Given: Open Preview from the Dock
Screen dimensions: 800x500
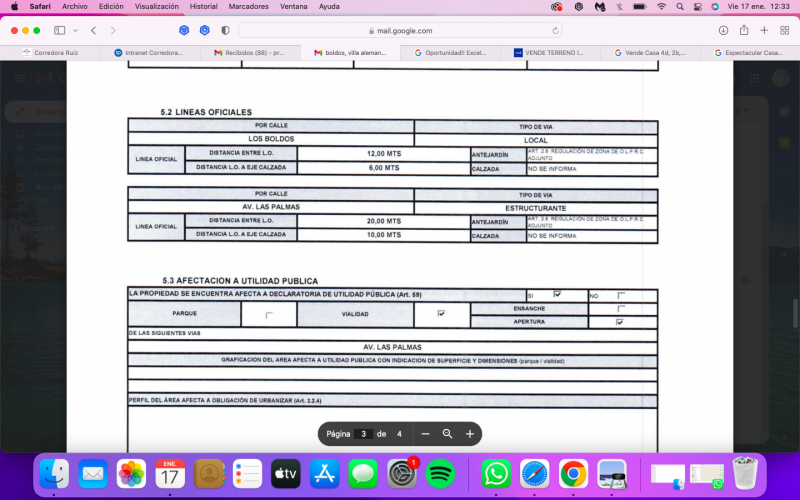Looking at the screenshot, I should click(x=612, y=474).
